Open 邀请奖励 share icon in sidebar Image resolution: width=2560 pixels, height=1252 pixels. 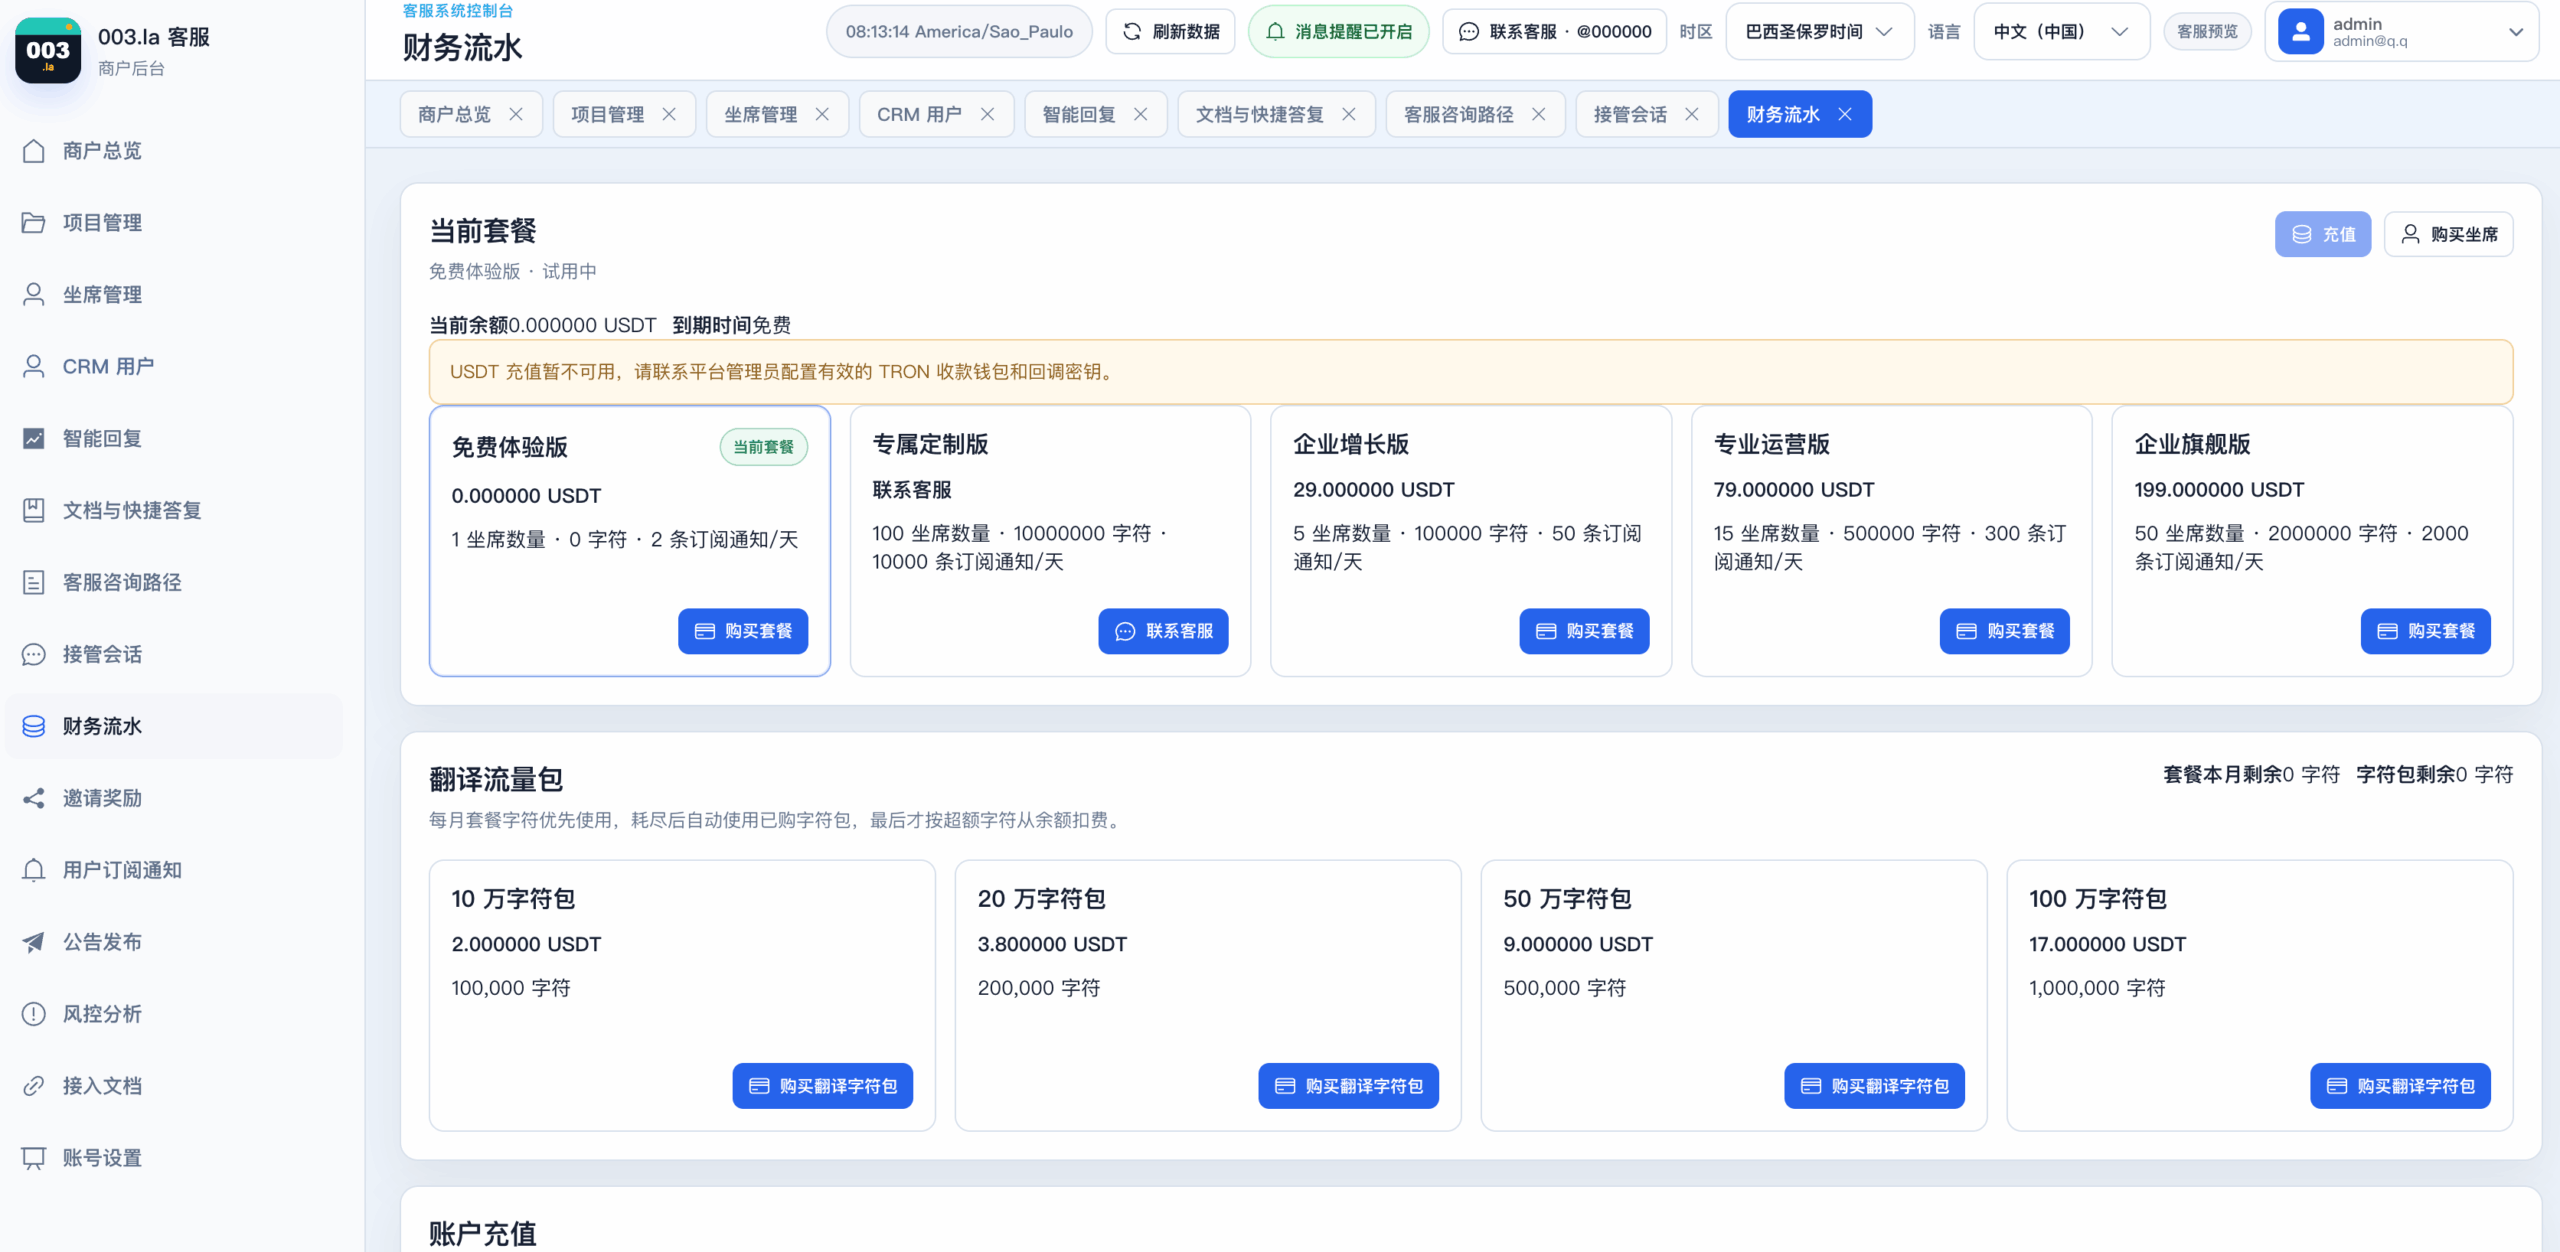(33, 798)
